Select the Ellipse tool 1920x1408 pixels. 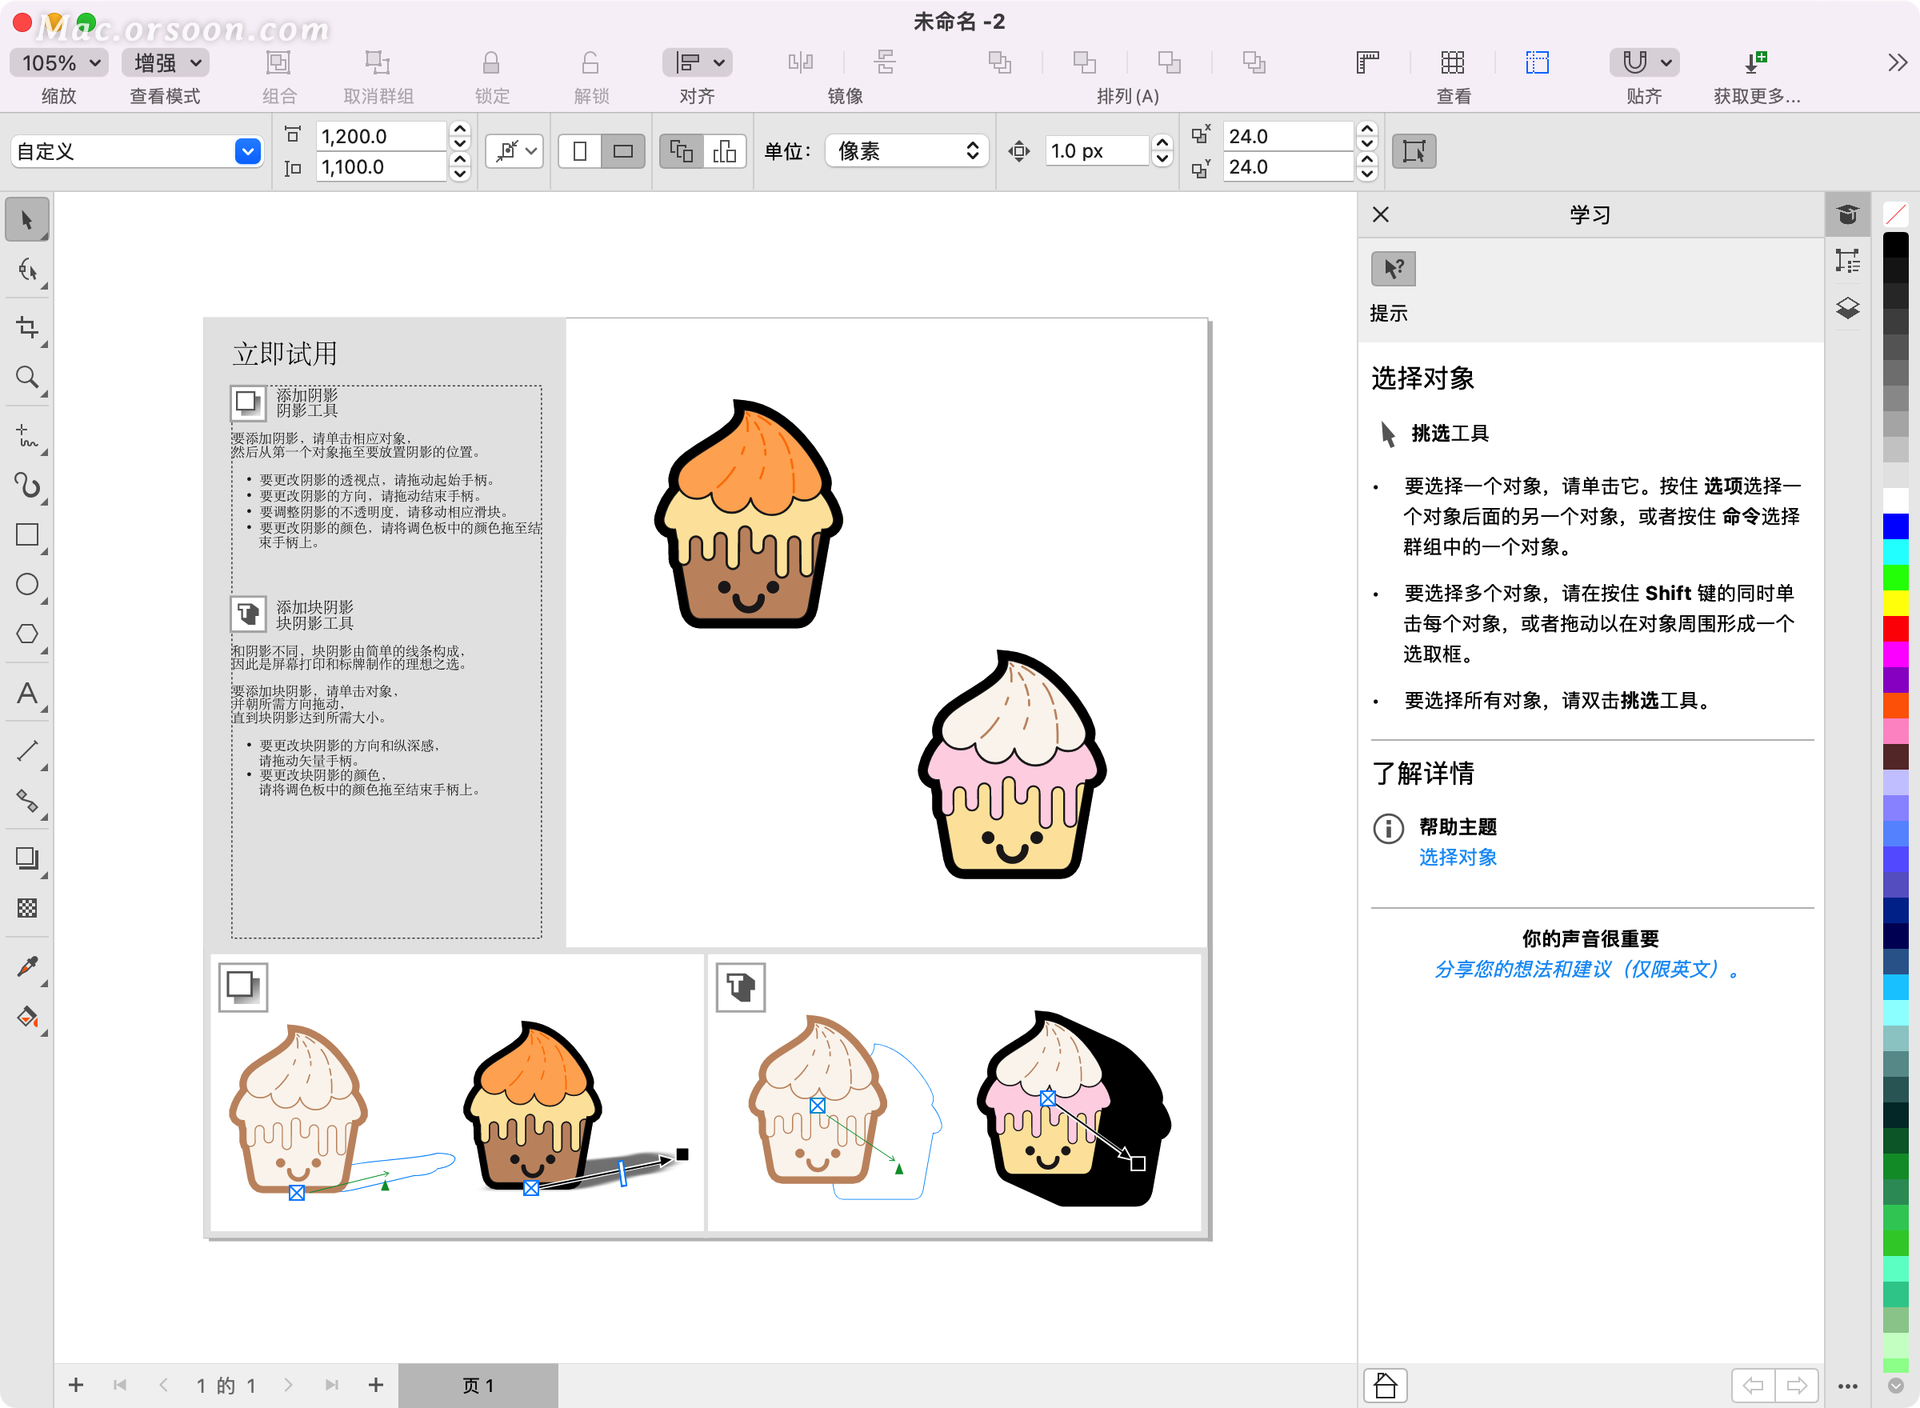click(x=27, y=584)
